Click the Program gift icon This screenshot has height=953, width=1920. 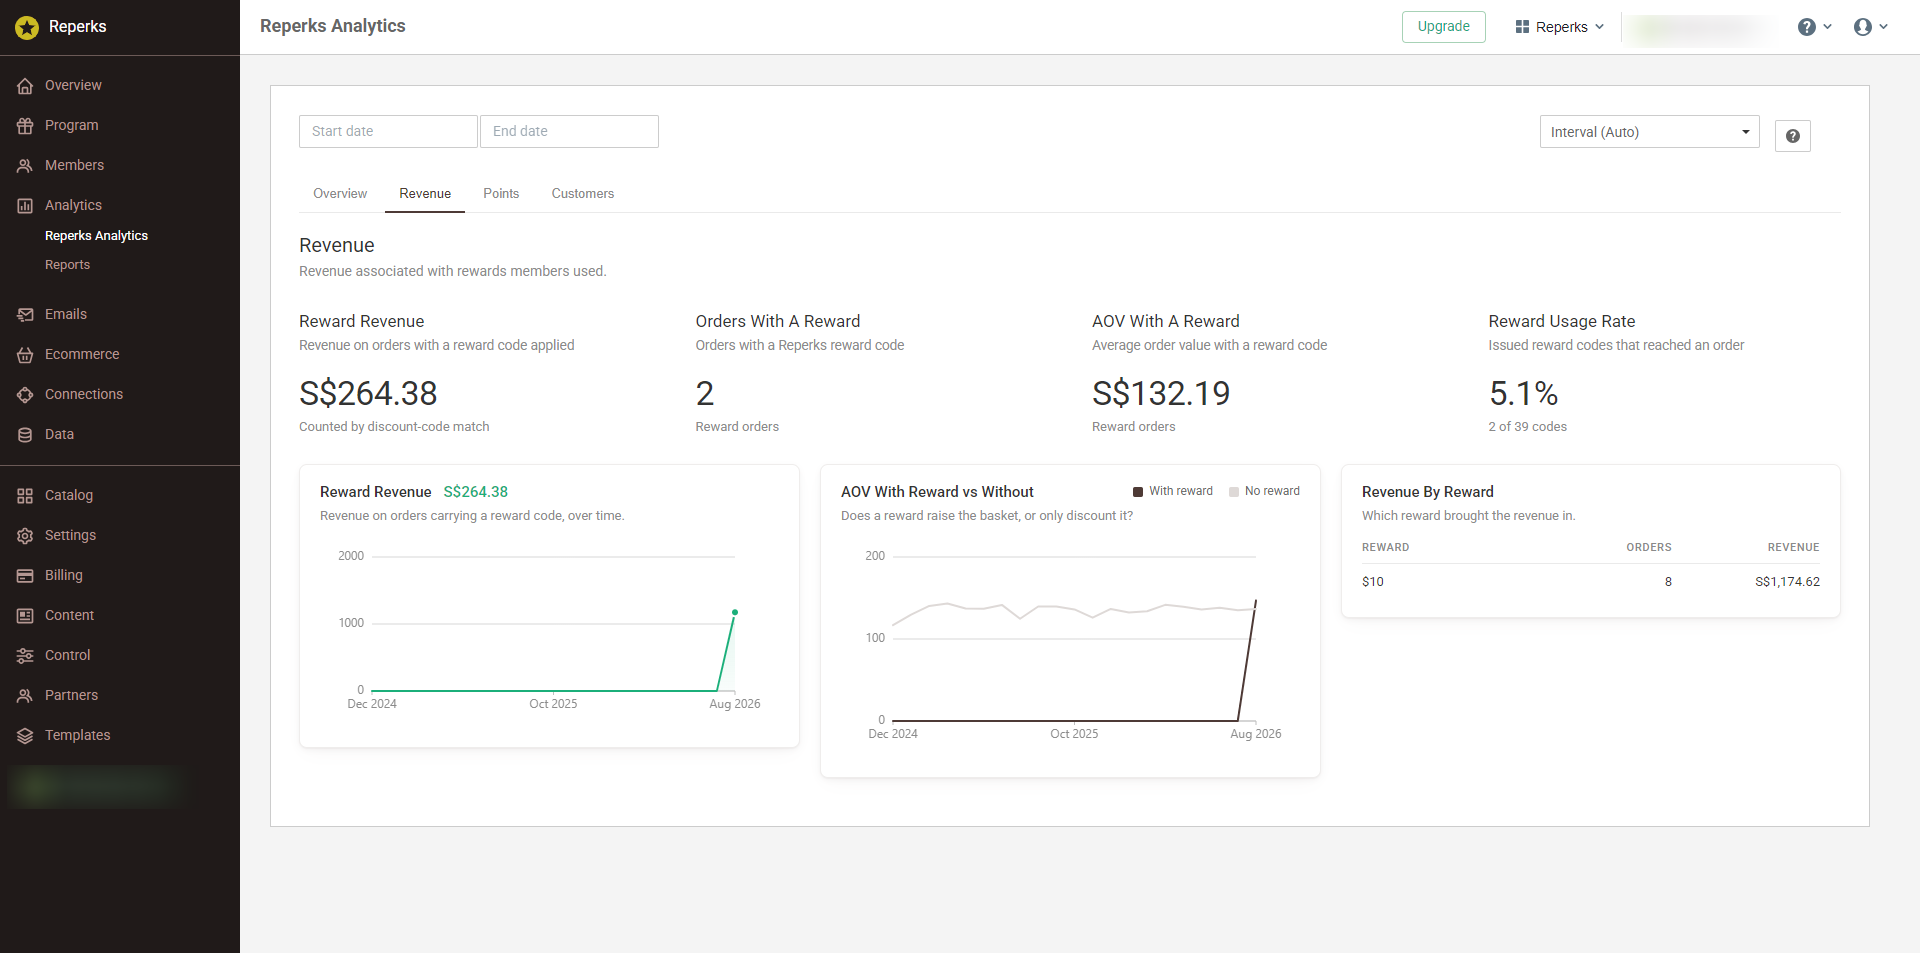25,126
